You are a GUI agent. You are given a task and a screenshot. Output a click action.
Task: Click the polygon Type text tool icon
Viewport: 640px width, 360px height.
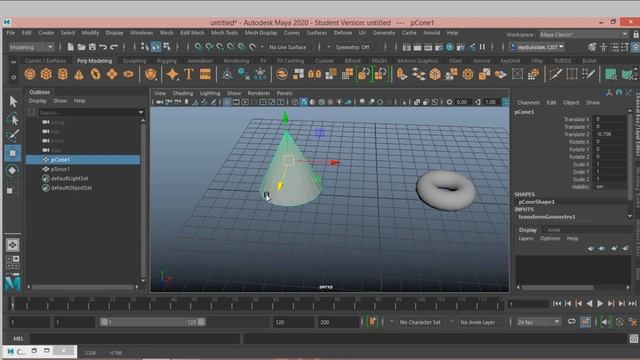coord(188,74)
